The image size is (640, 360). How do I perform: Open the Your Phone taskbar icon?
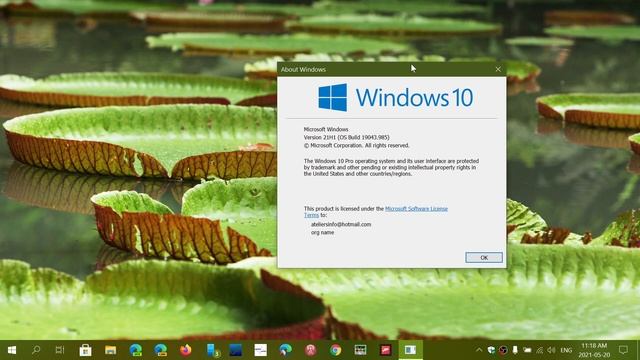(x=212, y=350)
